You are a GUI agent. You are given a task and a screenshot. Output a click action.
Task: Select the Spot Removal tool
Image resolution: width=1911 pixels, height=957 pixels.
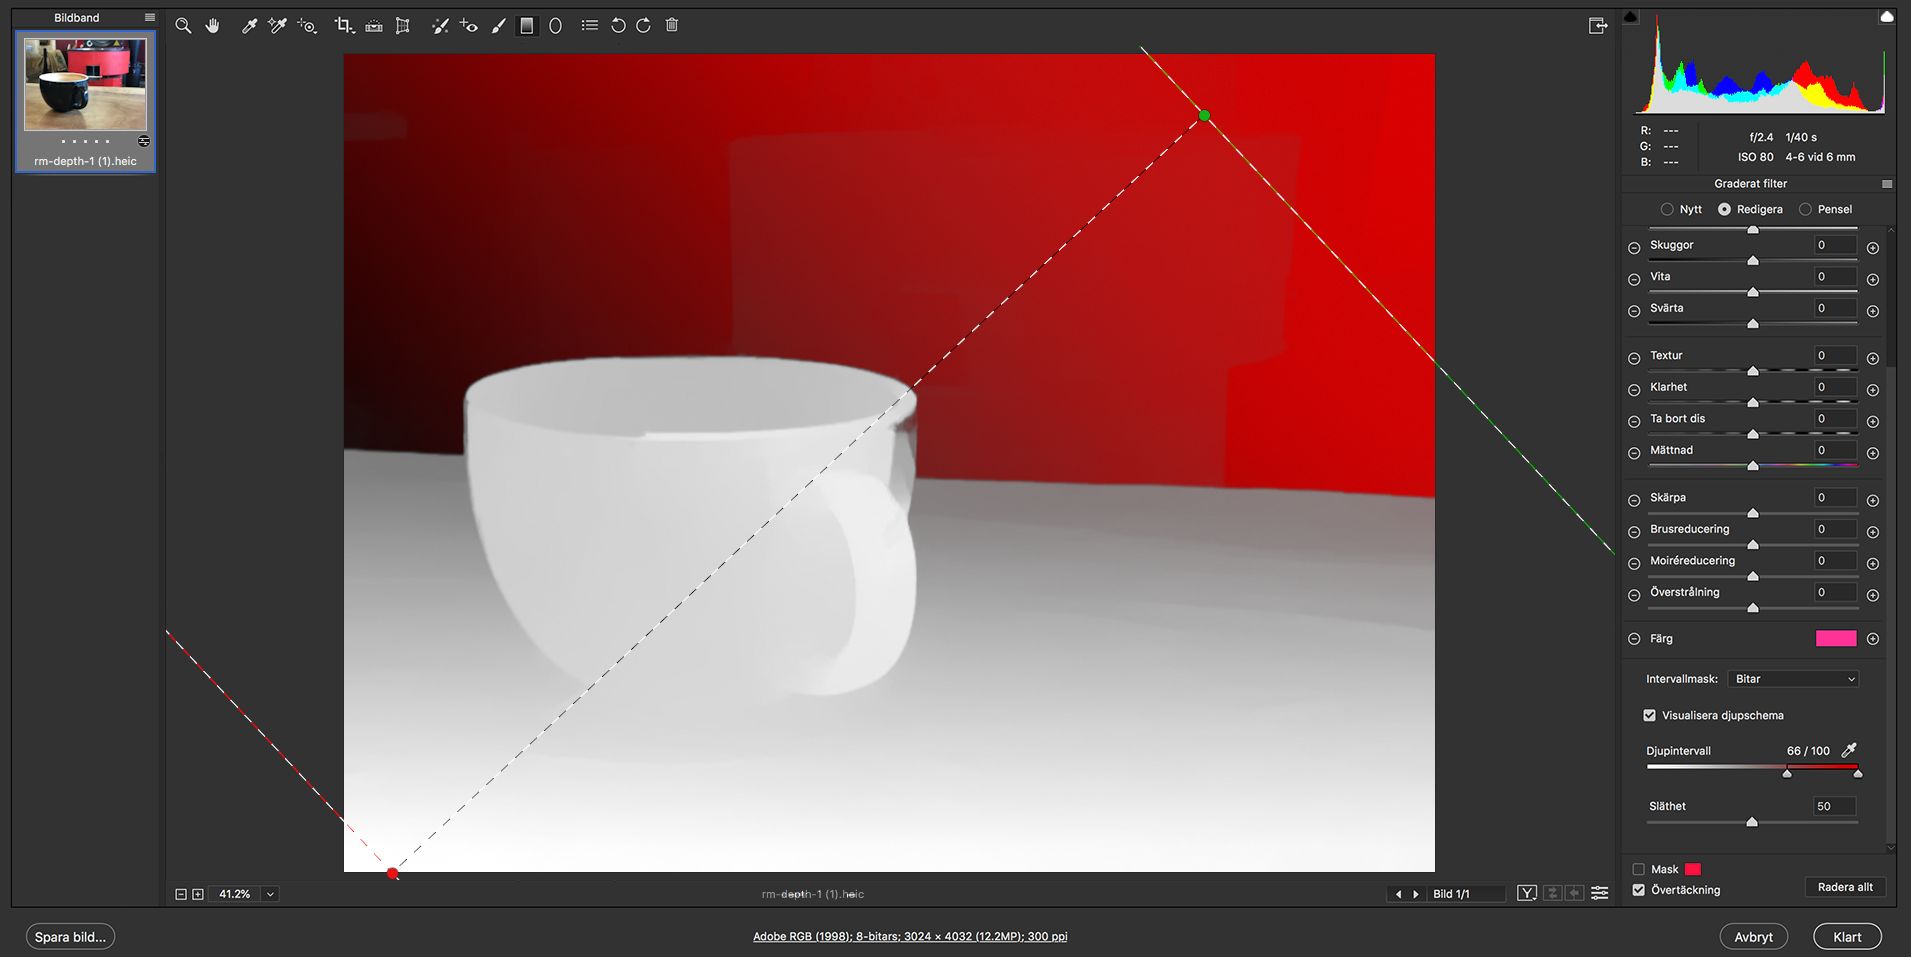pyautogui.click(x=440, y=26)
